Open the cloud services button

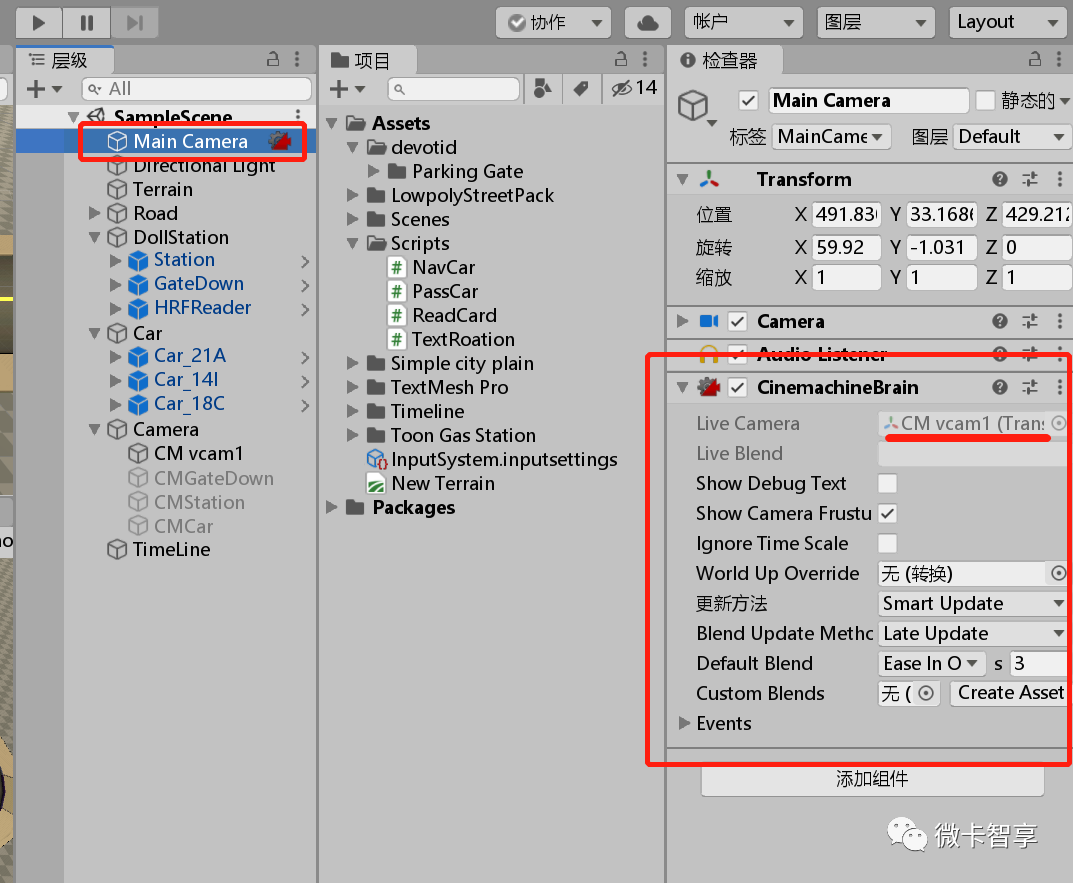click(647, 23)
